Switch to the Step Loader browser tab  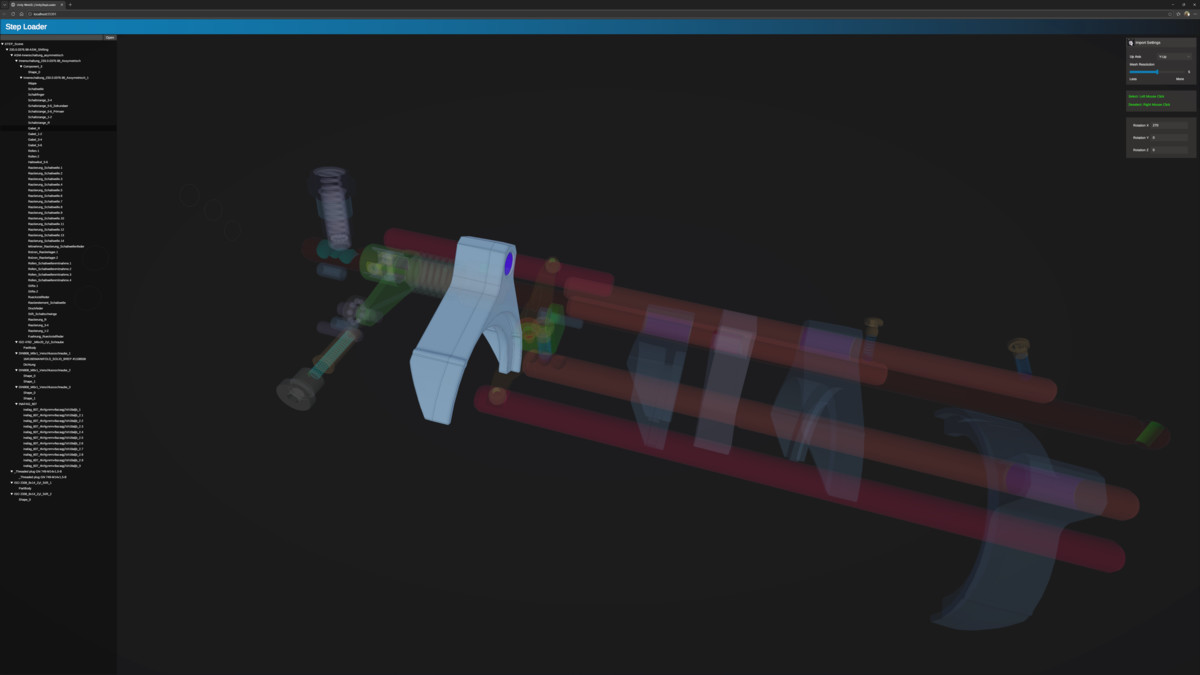tap(36, 4)
